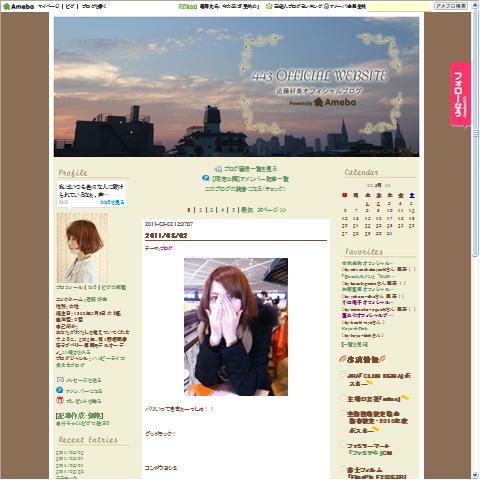Open the [一覧を見る] link under Favorites
This screenshot has width=480, height=480.
click(x=354, y=344)
